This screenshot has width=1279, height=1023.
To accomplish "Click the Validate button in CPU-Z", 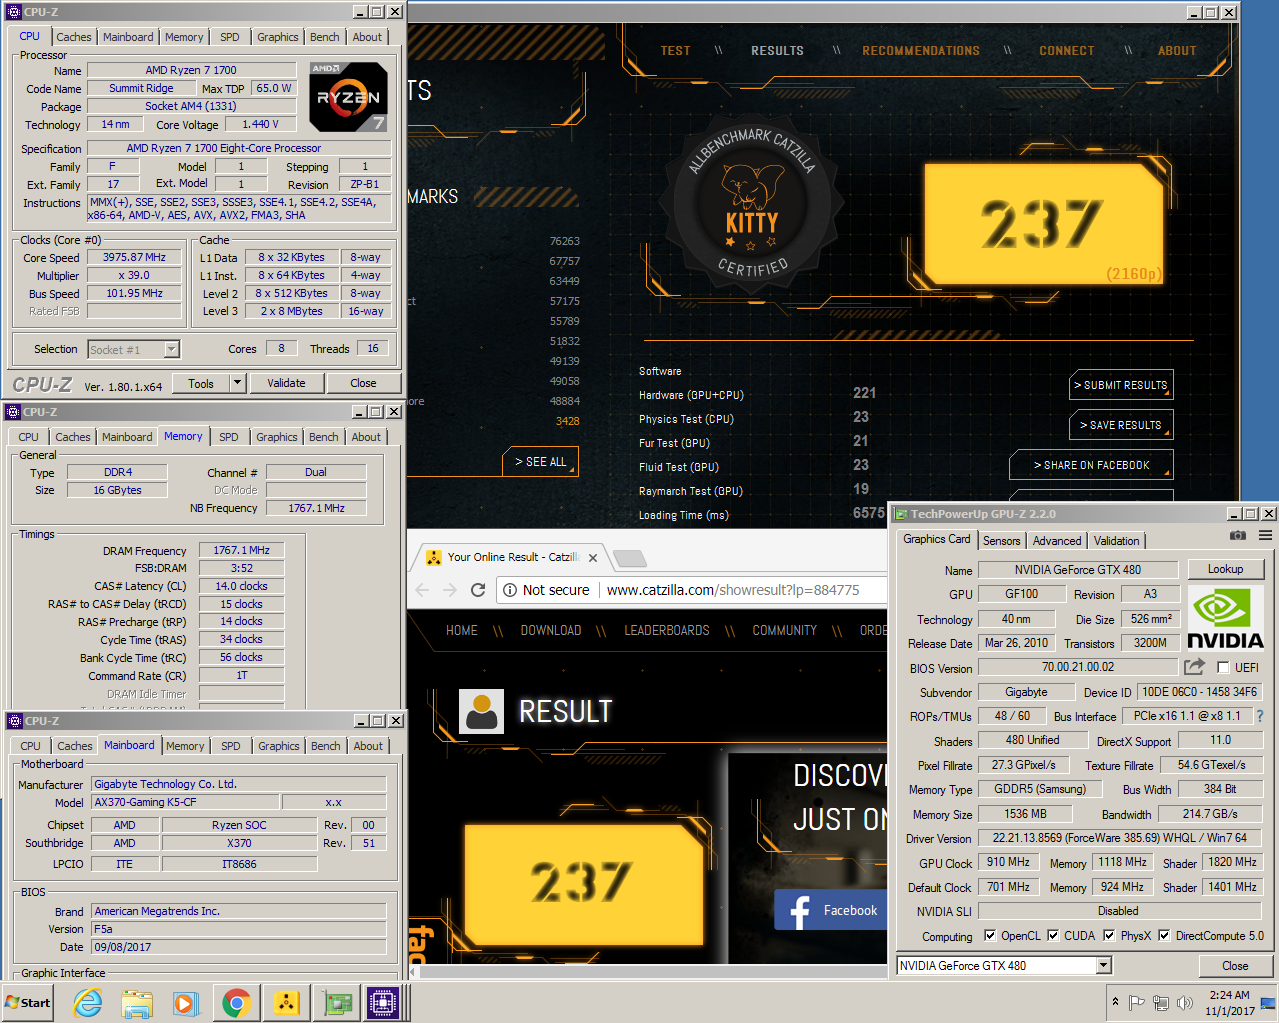I will click(x=286, y=383).
